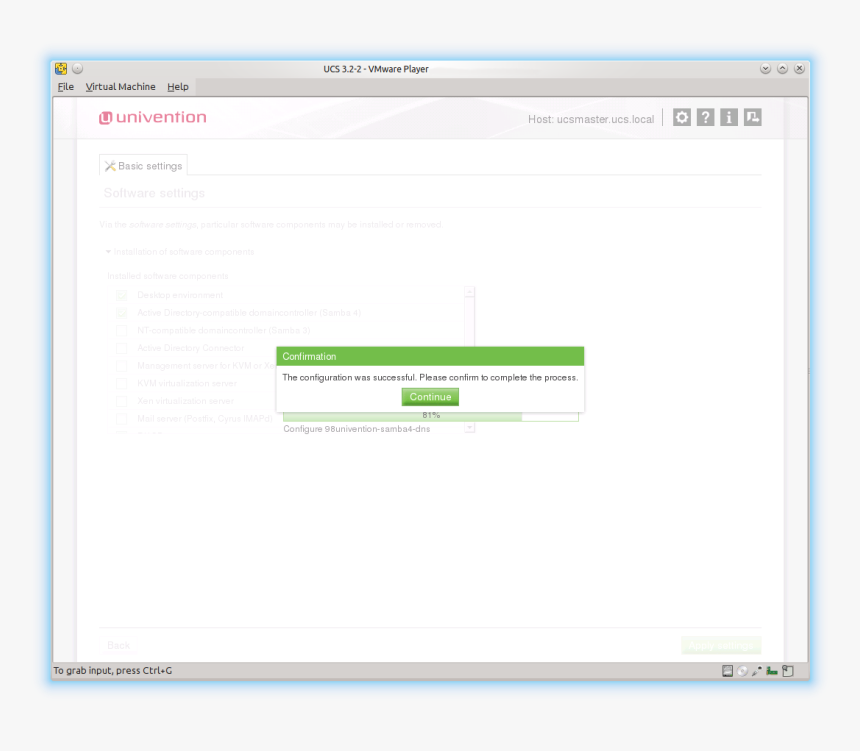Screen dimensions: 860x751
Task: Open the help question mark icon
Action: pyautogui.click(x=705, y=117)
